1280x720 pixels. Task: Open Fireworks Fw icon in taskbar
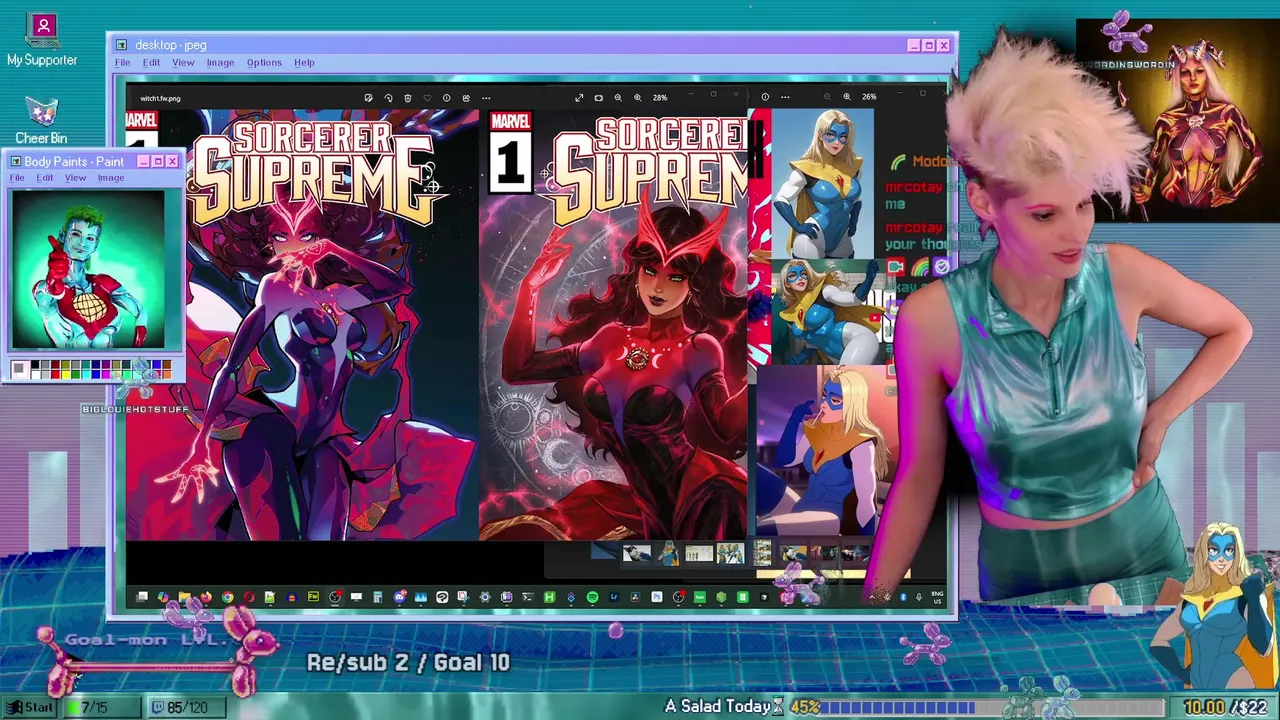coord(313,597)
